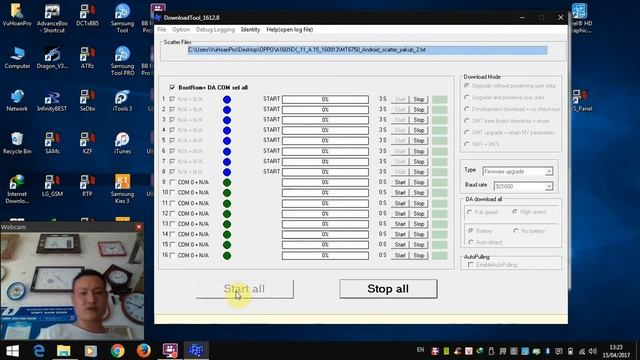Toggle the BootRom+ DA COM sel all checkbox
The height and width of the screenshot is (360, 640).
172,87
